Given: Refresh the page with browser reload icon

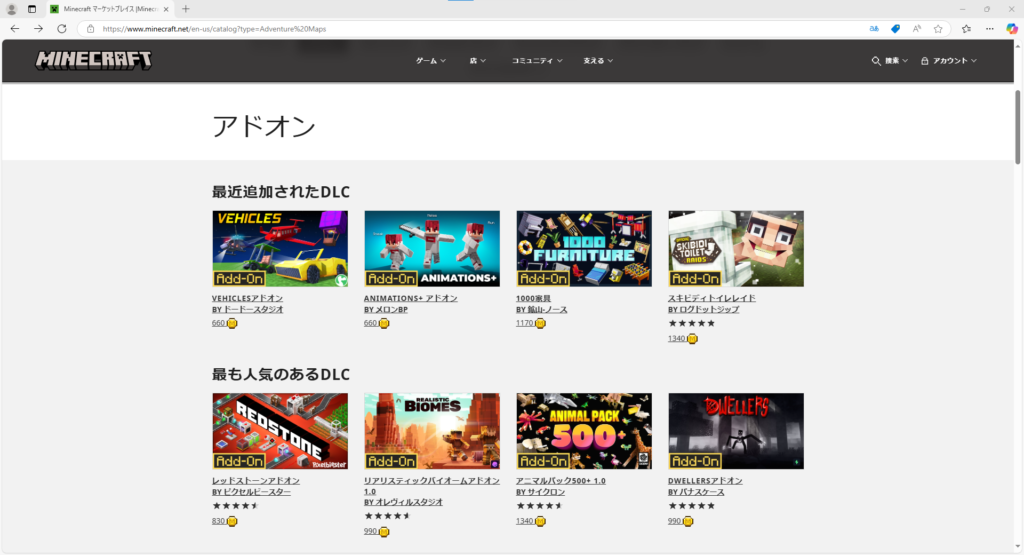Looking at the screenshot, I should click(x=62, y=29).
